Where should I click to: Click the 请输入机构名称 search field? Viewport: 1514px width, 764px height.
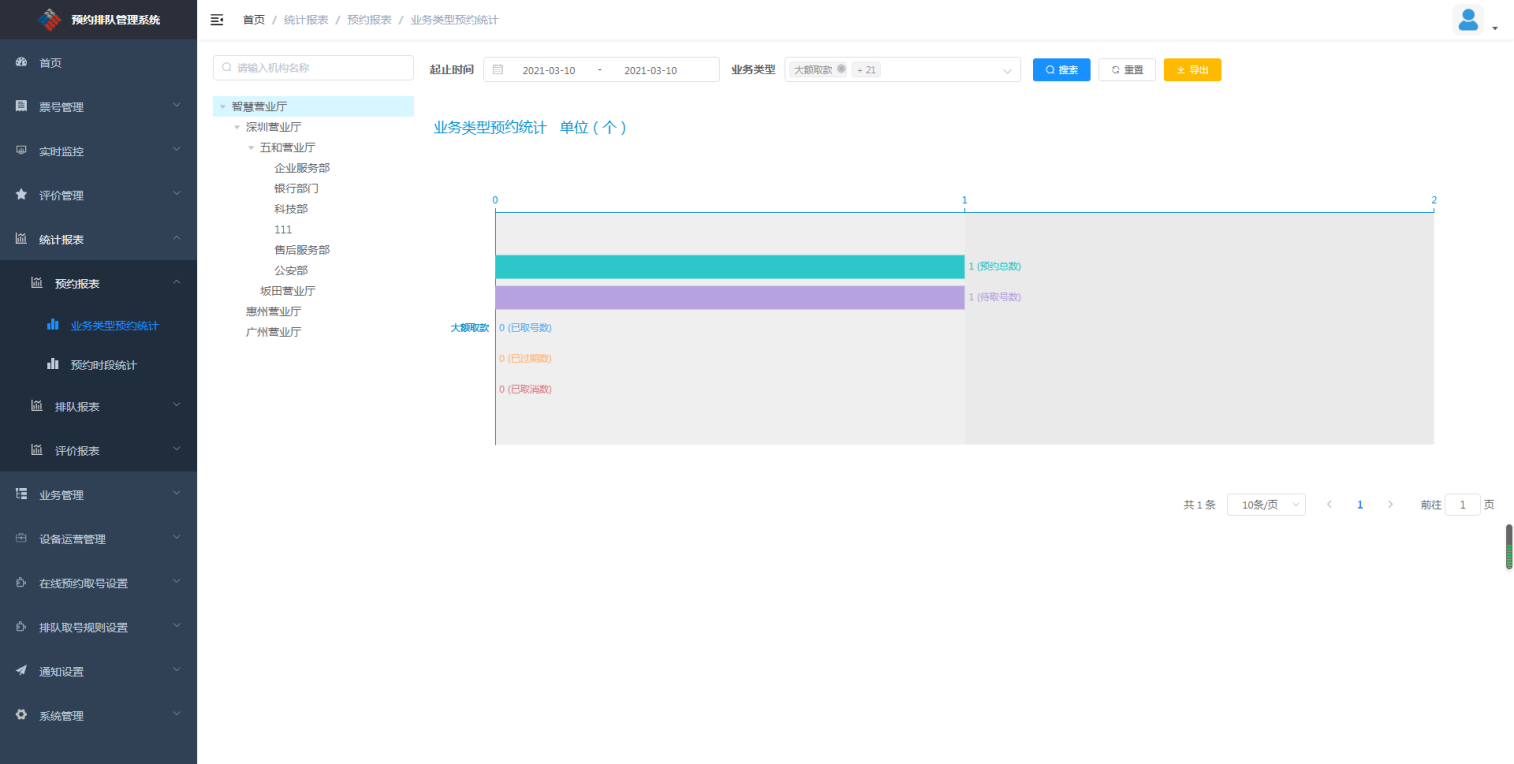[313, 68]
